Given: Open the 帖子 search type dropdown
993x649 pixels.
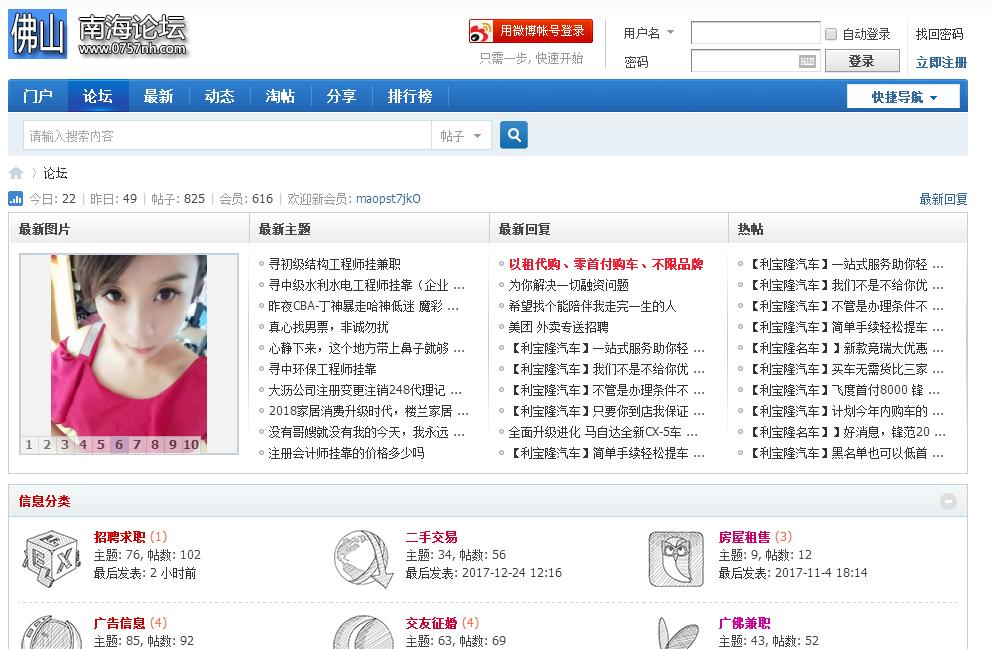Looking at the screenshot, I should tap(461, 135).
